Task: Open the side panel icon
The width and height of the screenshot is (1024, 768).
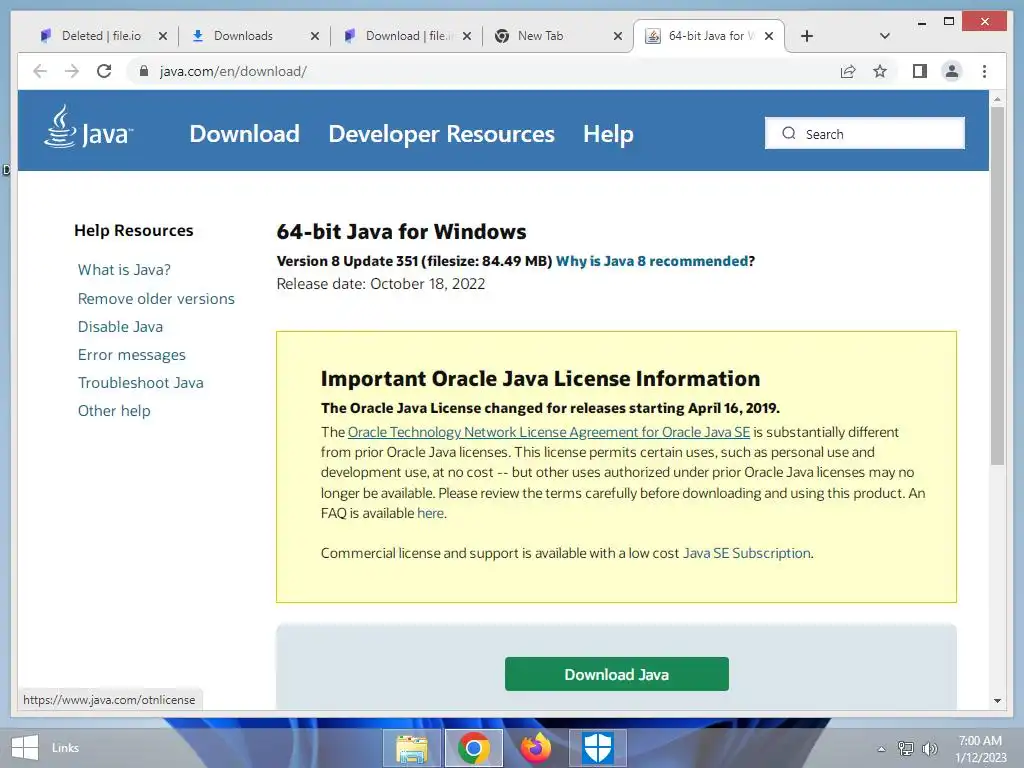Action: click(920, 71)
